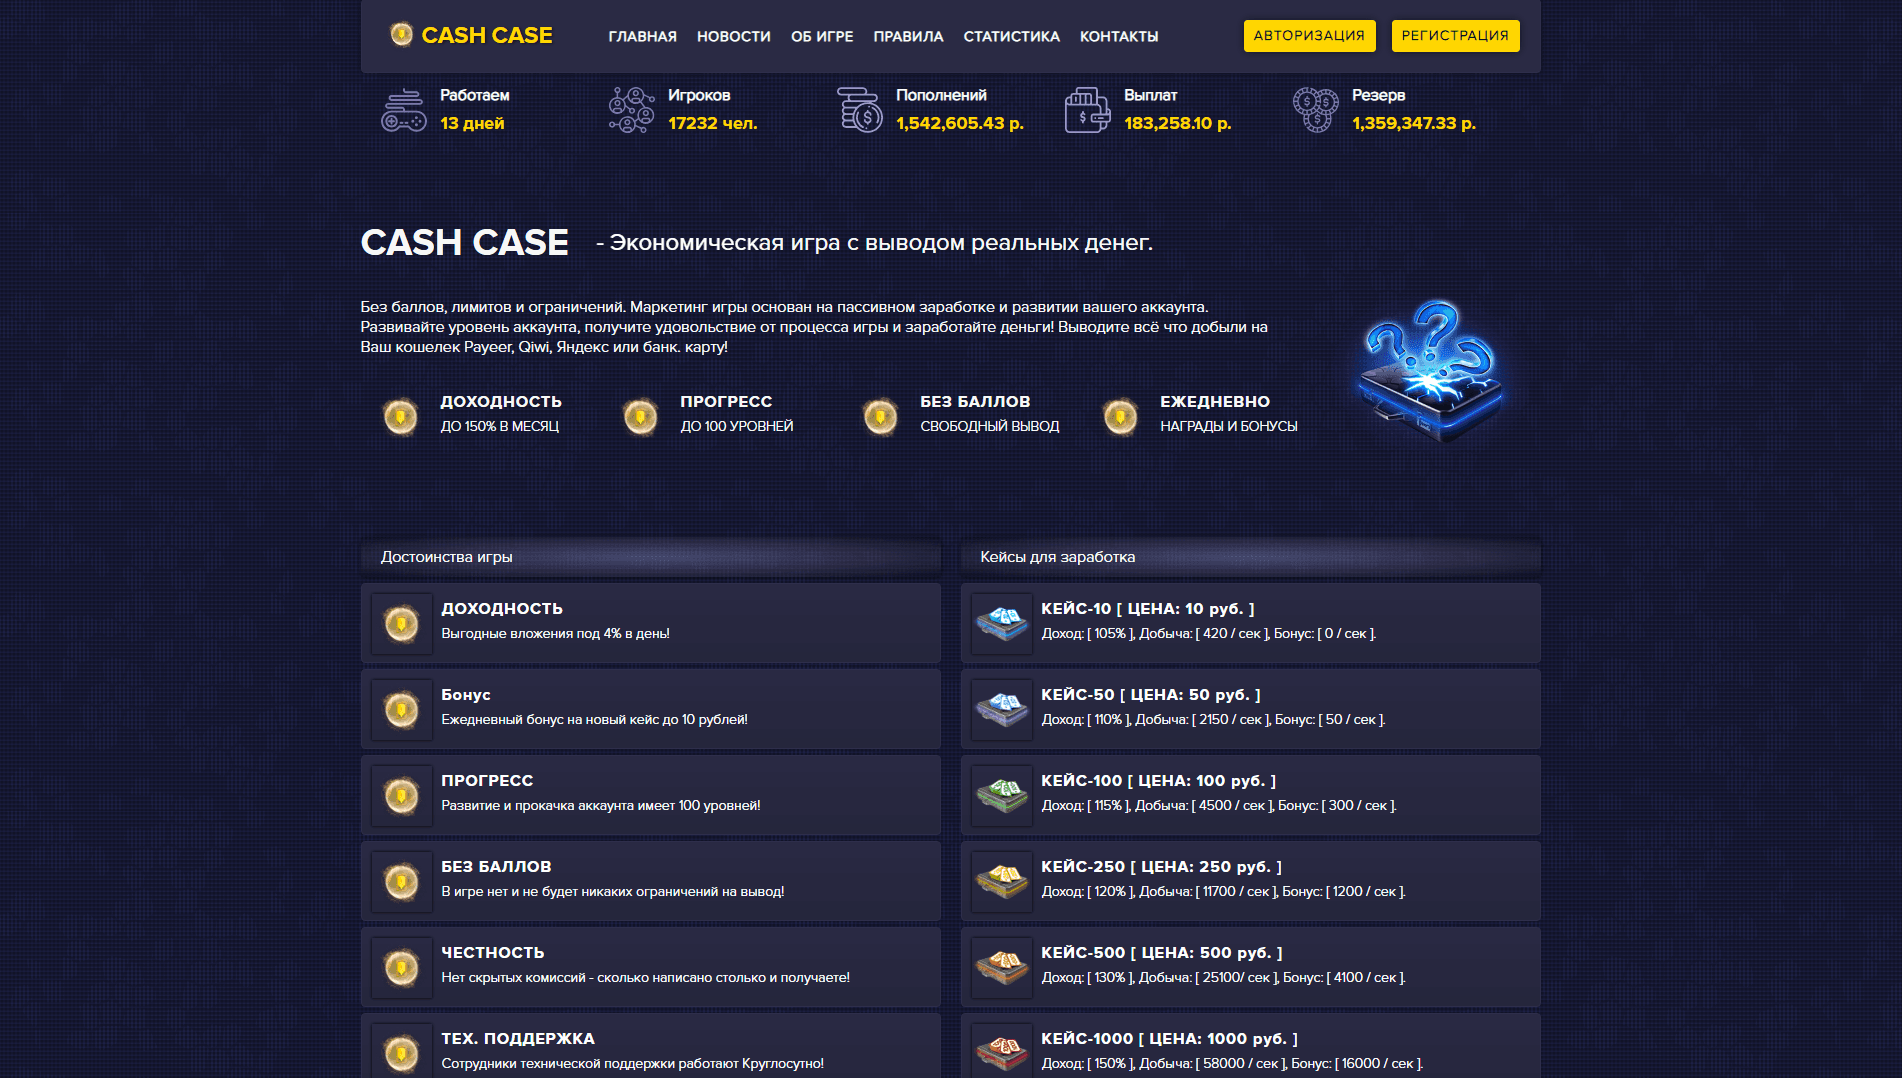Click the CASH CASE coin logo

tap(402, 35)
